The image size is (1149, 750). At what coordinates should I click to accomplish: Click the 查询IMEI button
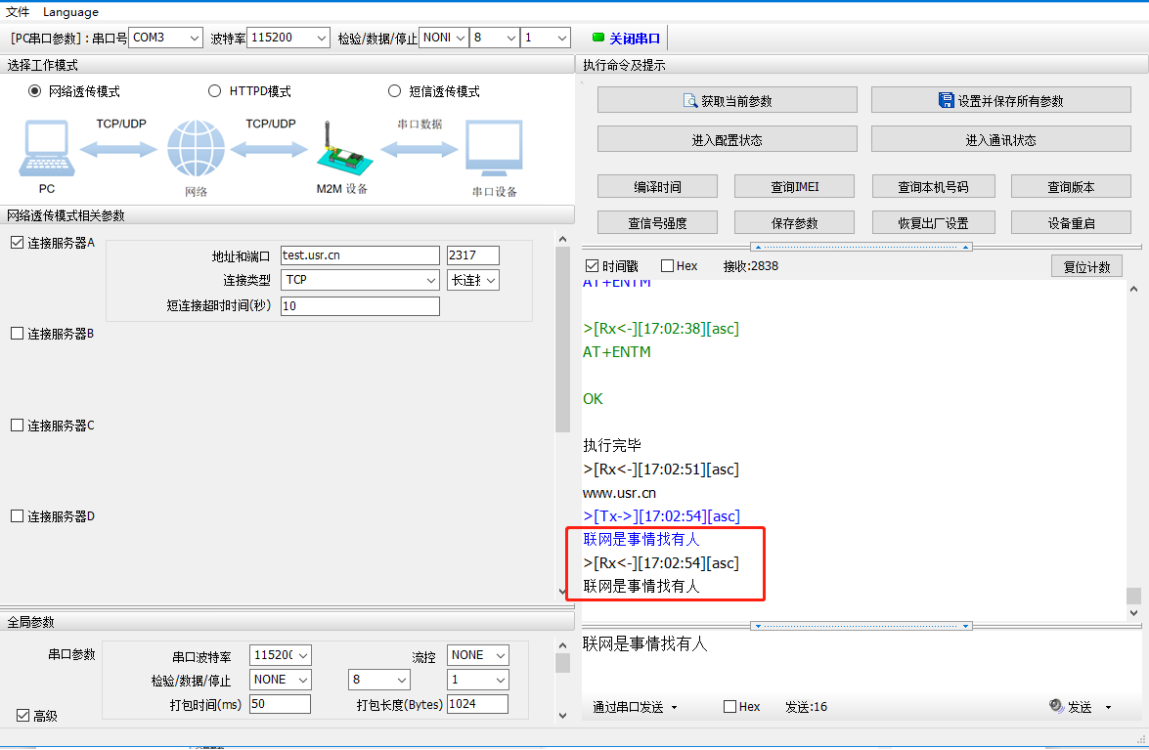794,186
